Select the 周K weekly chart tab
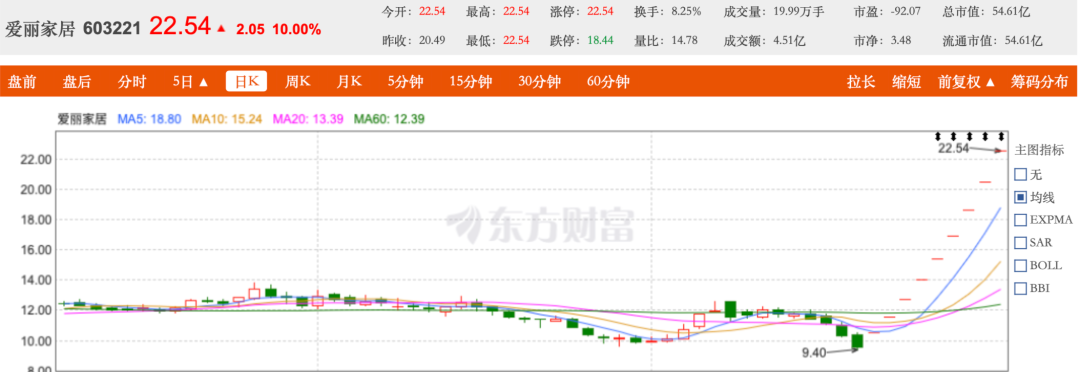 (x=298, y=82)
